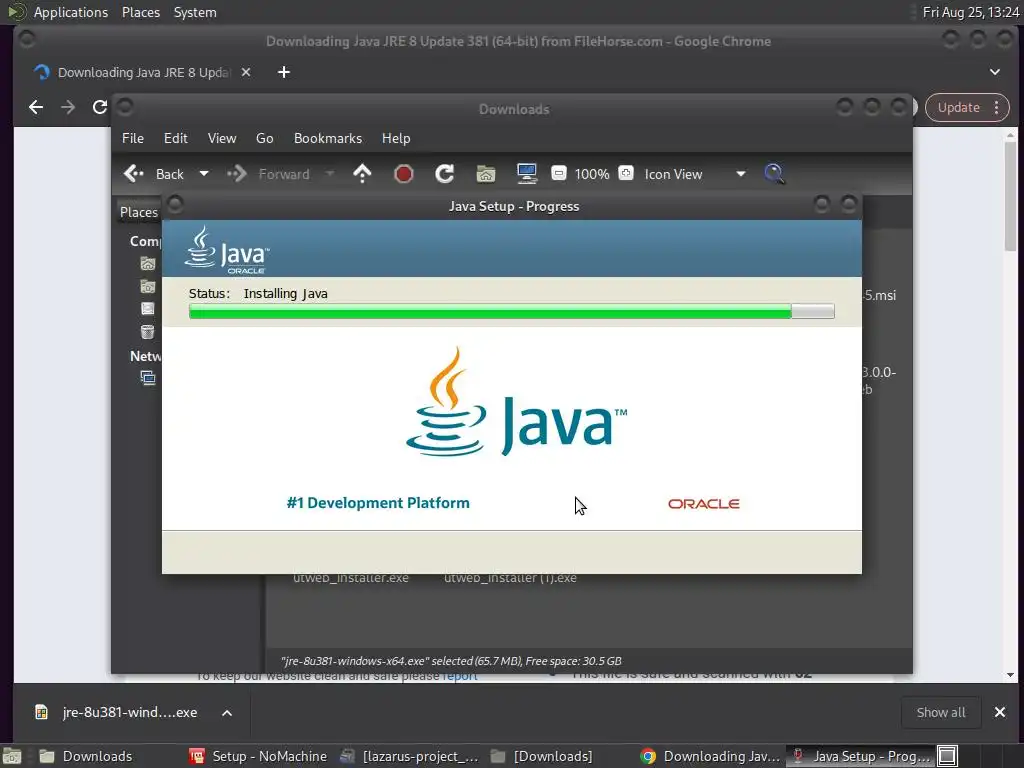Switch to Downloading Java Chrome taskbar item

tap(711, 756)
